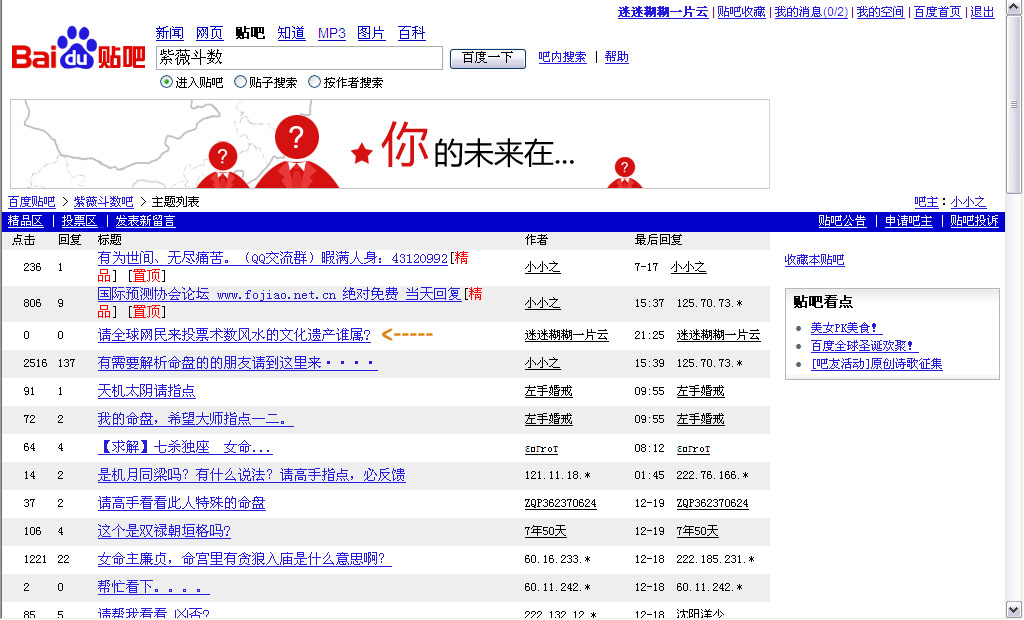Select the 进入贴吧 radio option

167,82
